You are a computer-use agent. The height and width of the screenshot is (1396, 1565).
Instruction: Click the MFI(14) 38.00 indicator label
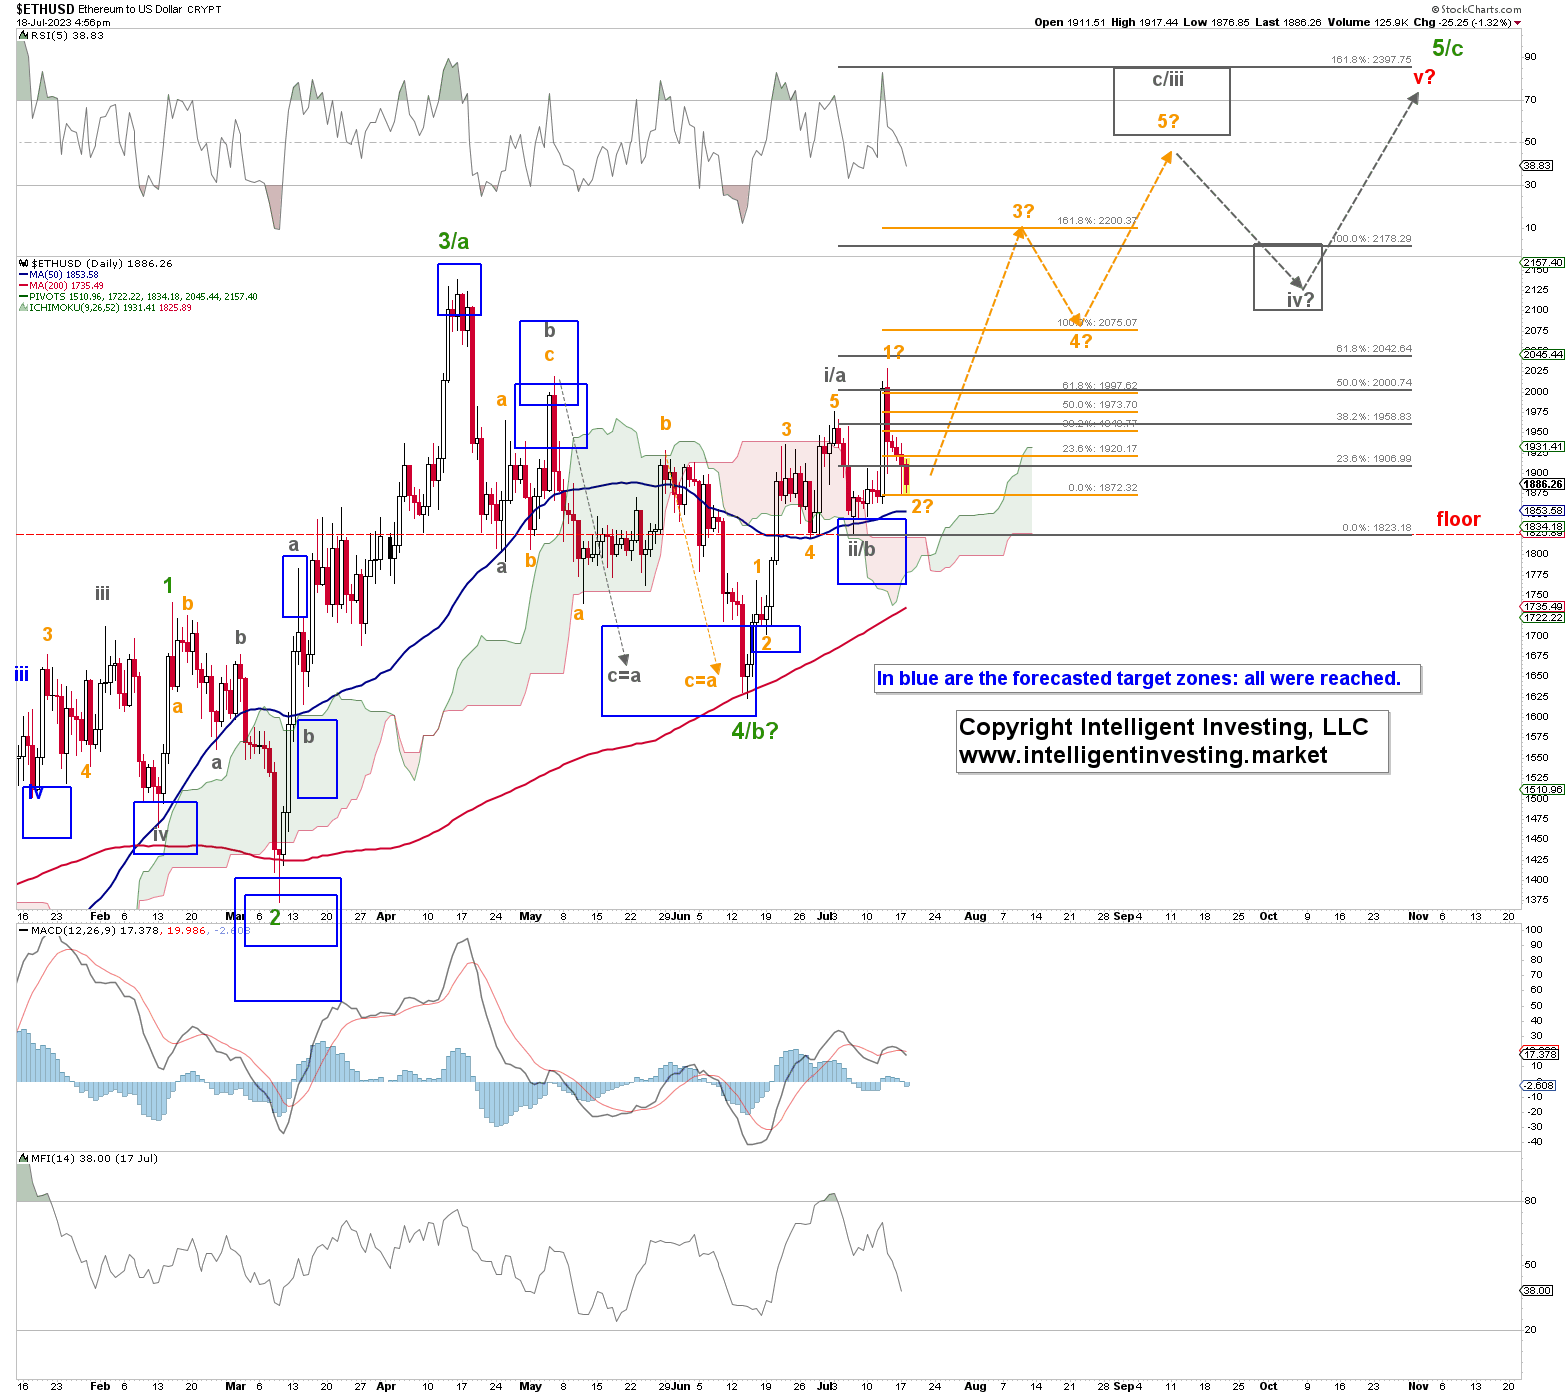(x=89, y=1158)
